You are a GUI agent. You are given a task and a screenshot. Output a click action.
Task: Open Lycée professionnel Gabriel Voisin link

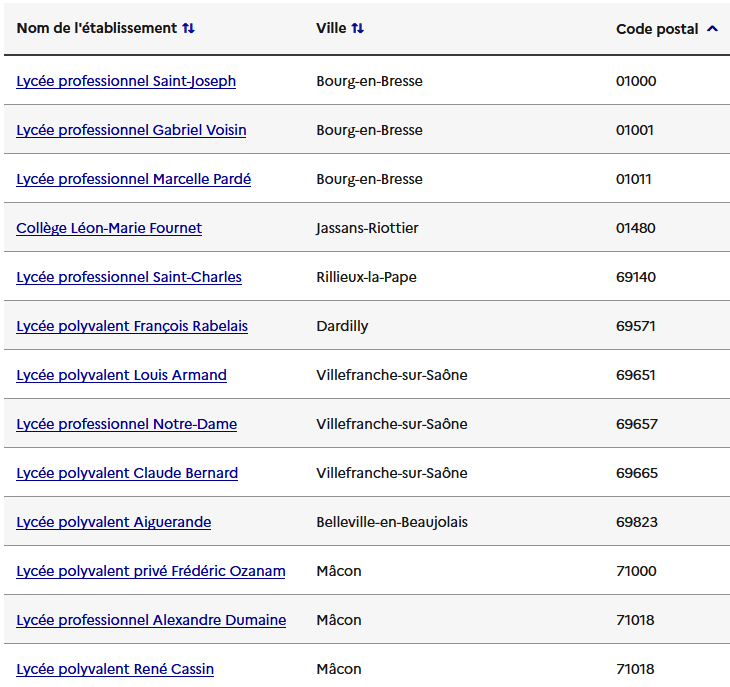(131, 130)
